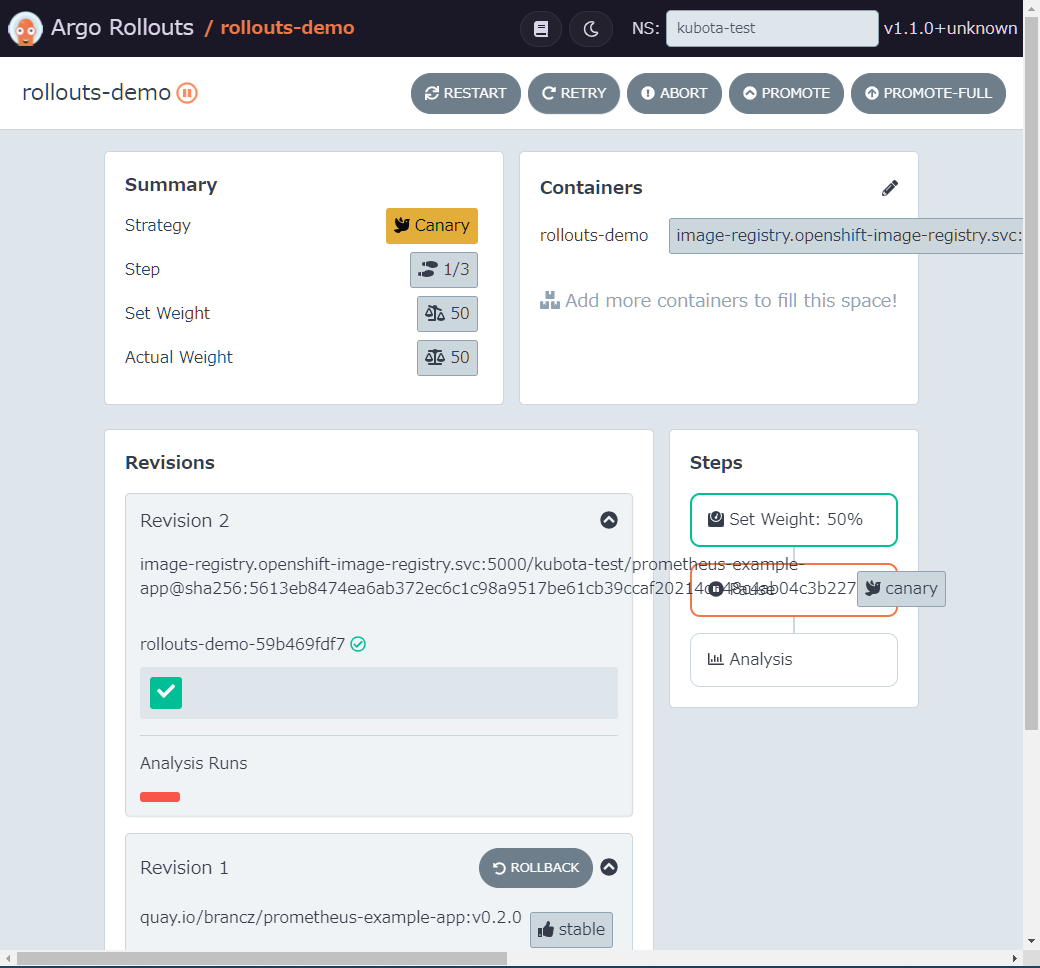The width and height of the screenshot is (1040, 968).
Task: Click the Analysis Runs label
Action: (x=194, y=764)
